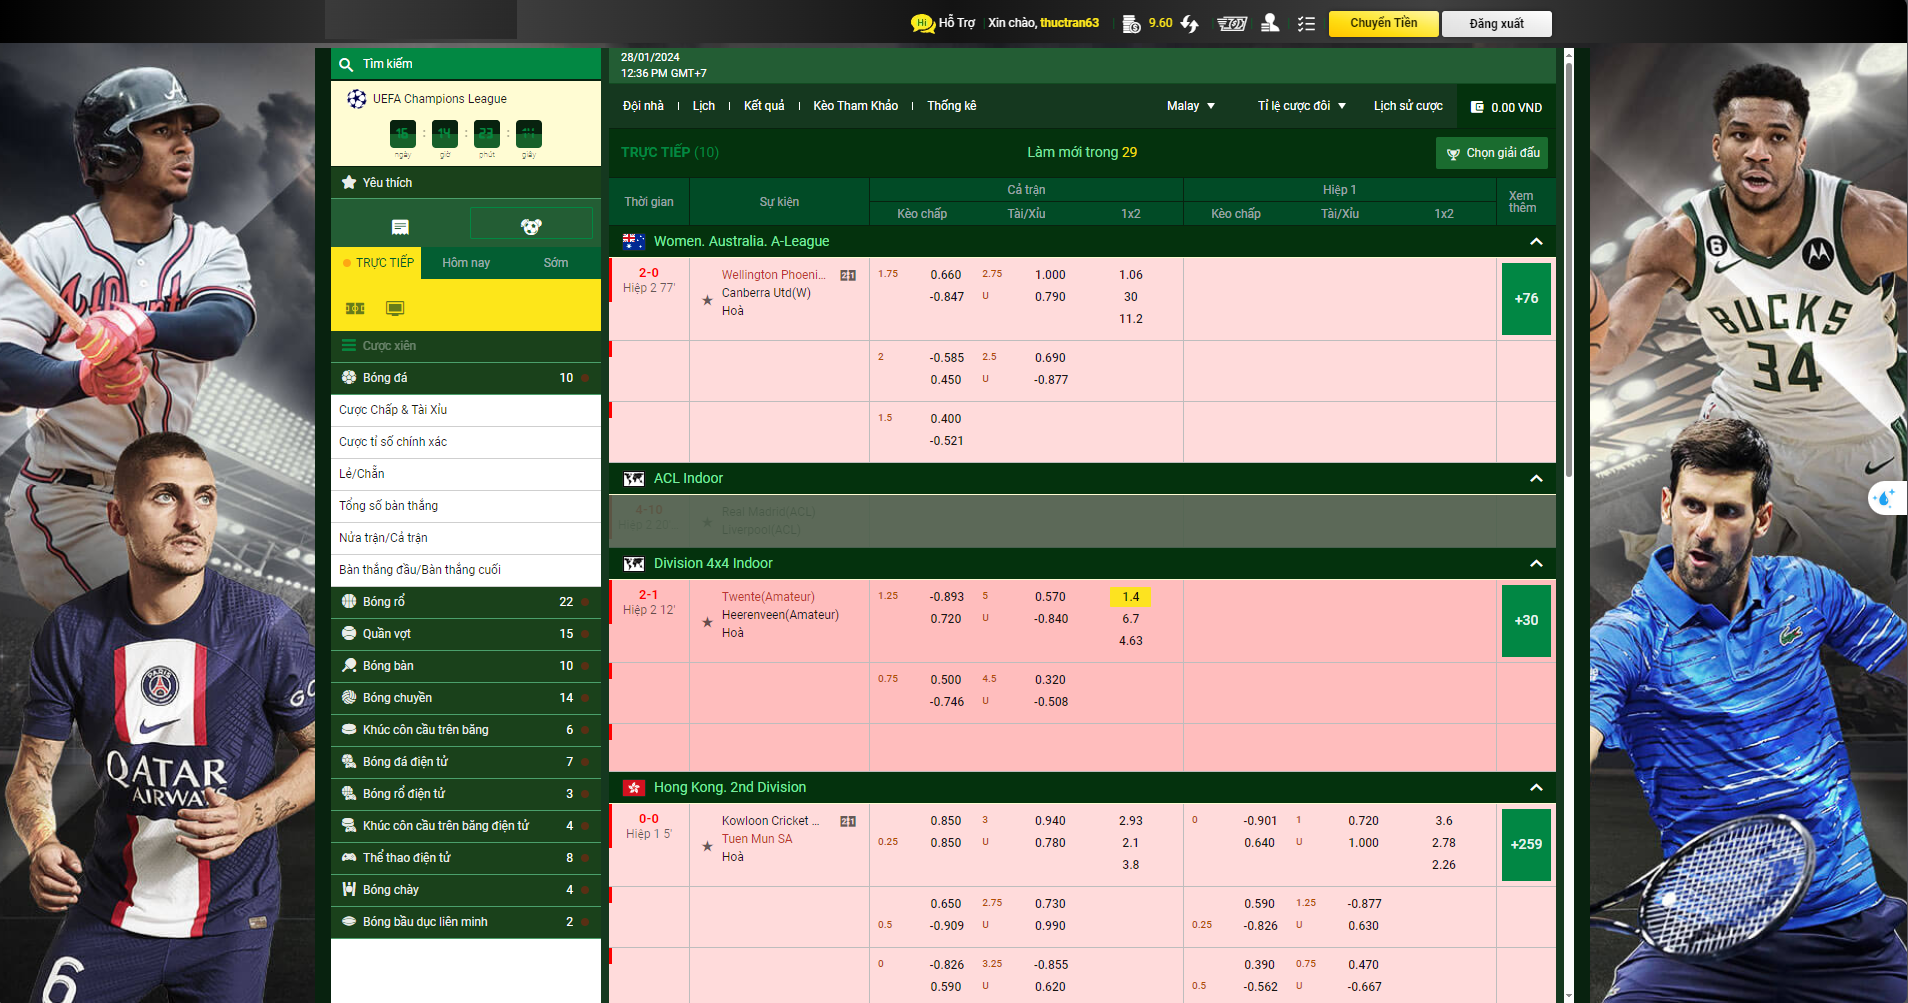The width and height of the screenshot is (1908, 1003).
Task: Select the soccer ball sports icon
Action: tap(531, 227)
